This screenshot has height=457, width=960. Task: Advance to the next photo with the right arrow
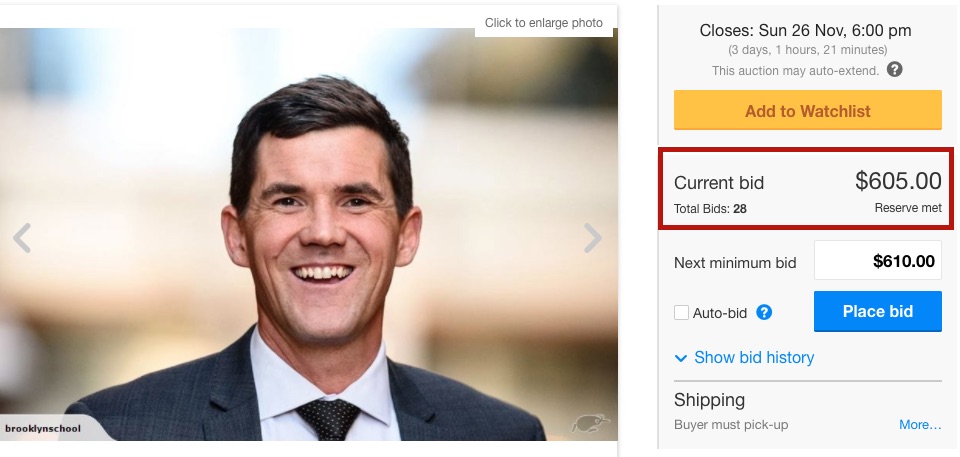(x=592, y=238)
